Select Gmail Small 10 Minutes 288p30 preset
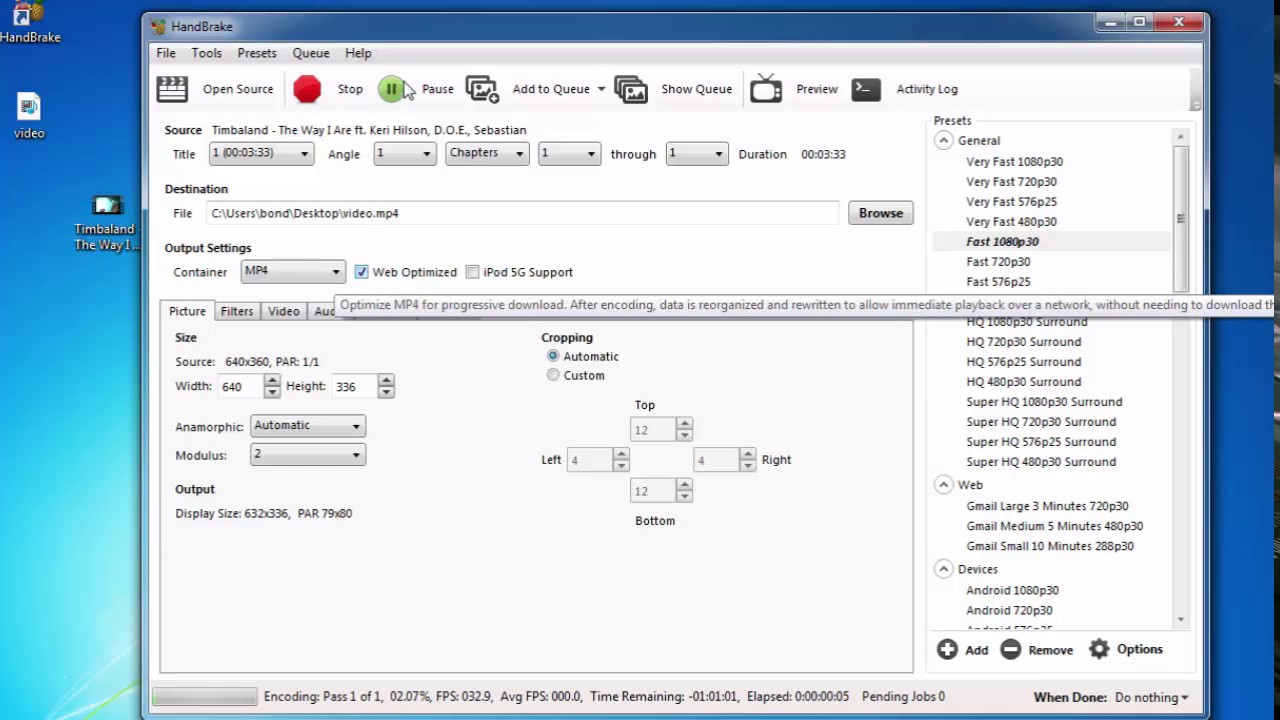Screen dimensions: 1280x720 tap(1050, 546)
